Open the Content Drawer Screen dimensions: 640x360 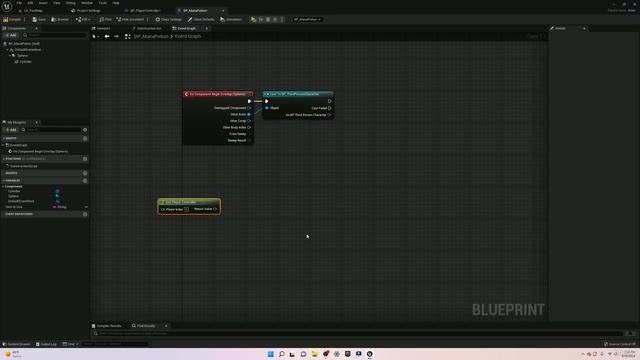click(x=16, y=344)
